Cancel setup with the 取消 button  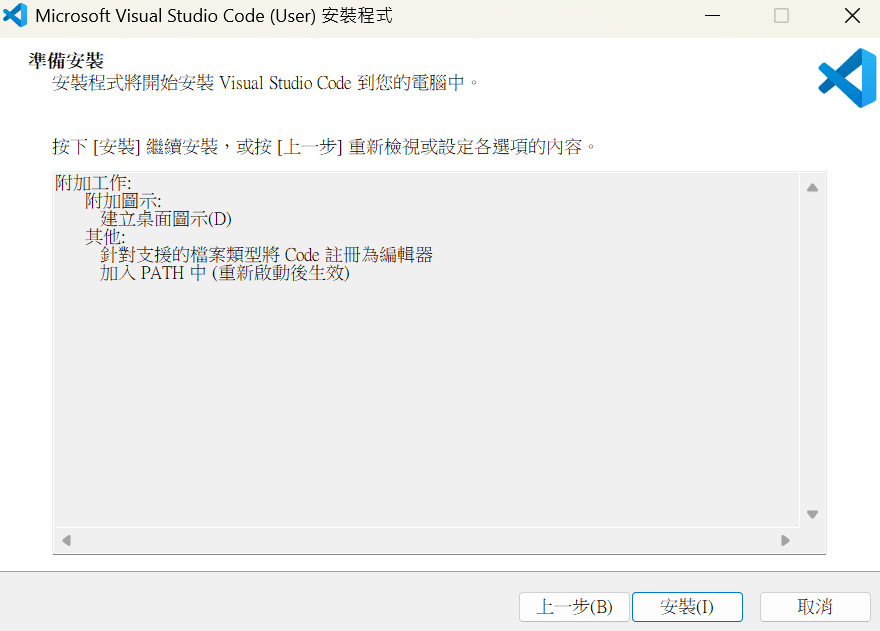(815, 606)
